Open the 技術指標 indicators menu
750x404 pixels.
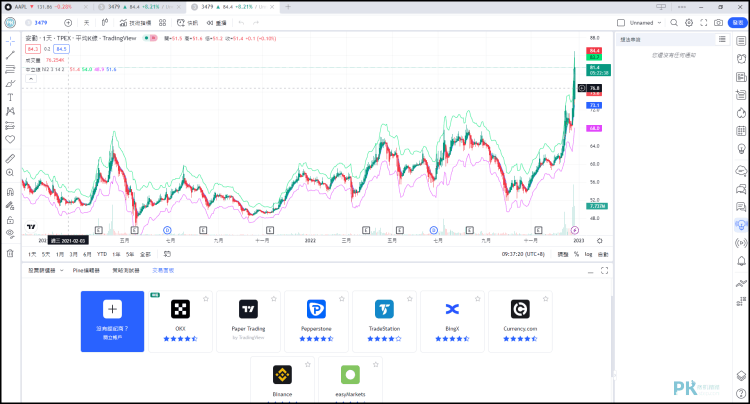pos(135,22)
